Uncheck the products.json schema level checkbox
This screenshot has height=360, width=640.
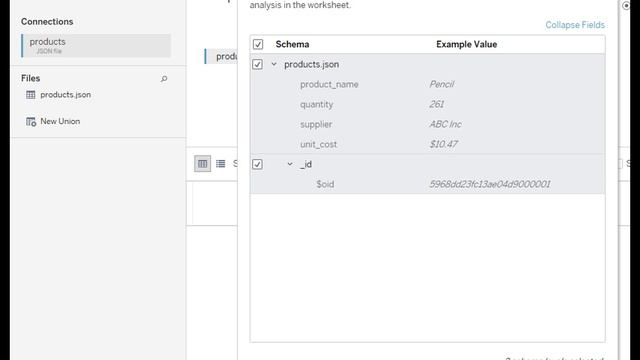click(x=257, y=64)
